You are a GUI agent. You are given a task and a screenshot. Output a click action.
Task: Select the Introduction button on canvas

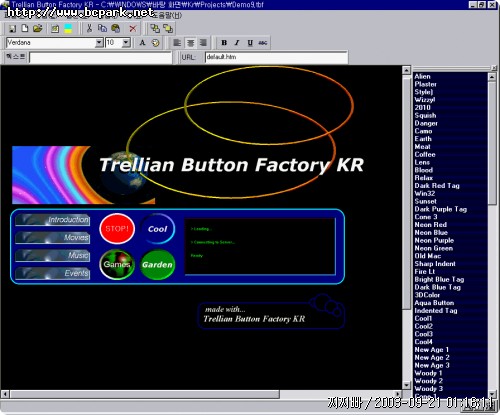point(53,220)
